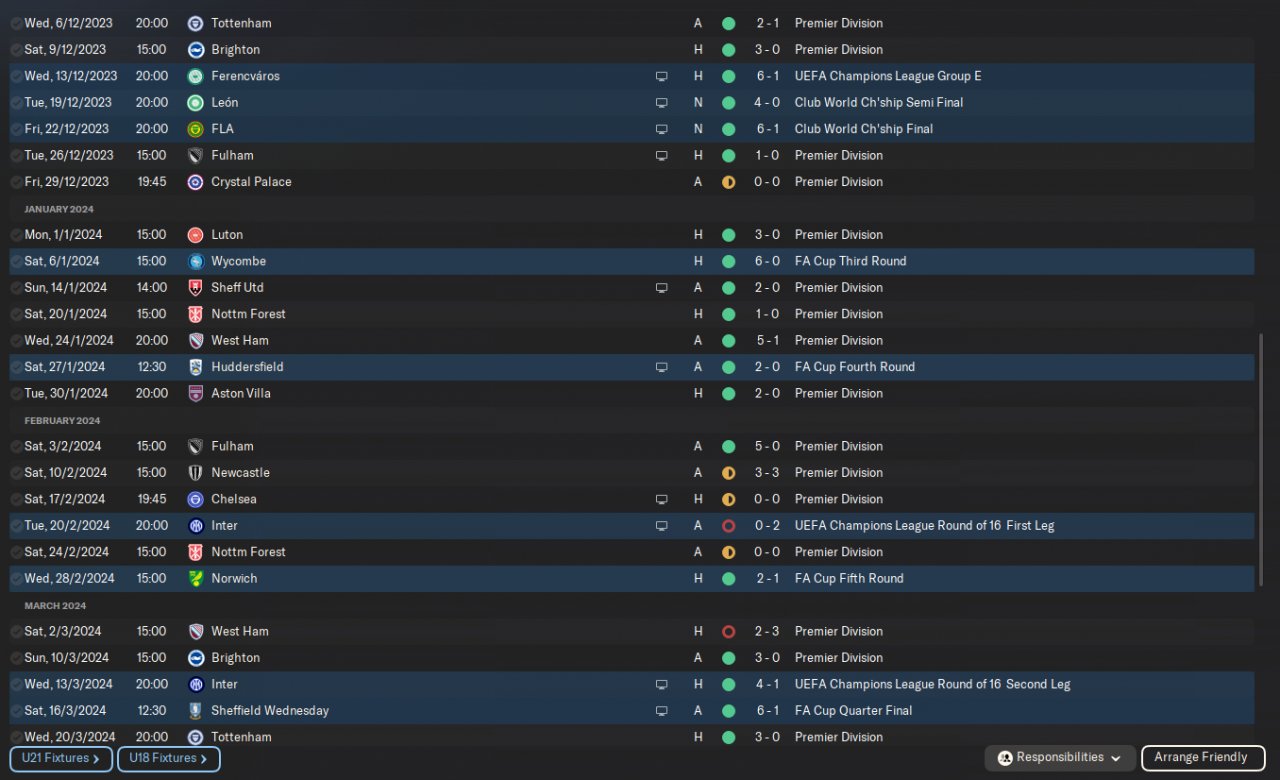Toggle the check circle beside Sat, 3/2/2024

16,447
